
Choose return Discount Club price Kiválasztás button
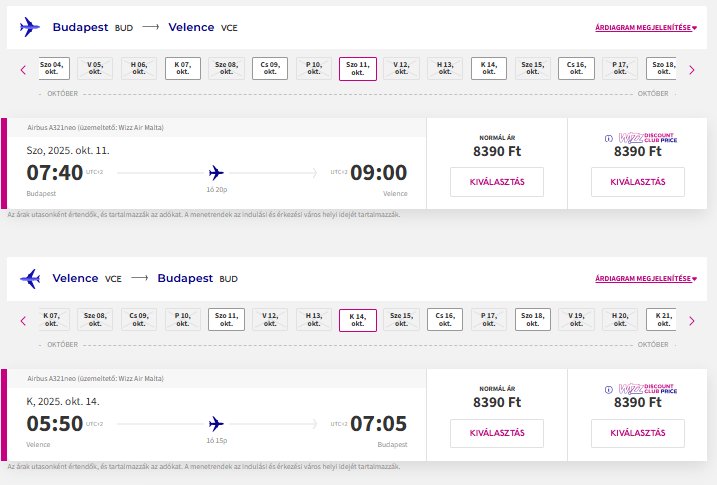(637, 433)
